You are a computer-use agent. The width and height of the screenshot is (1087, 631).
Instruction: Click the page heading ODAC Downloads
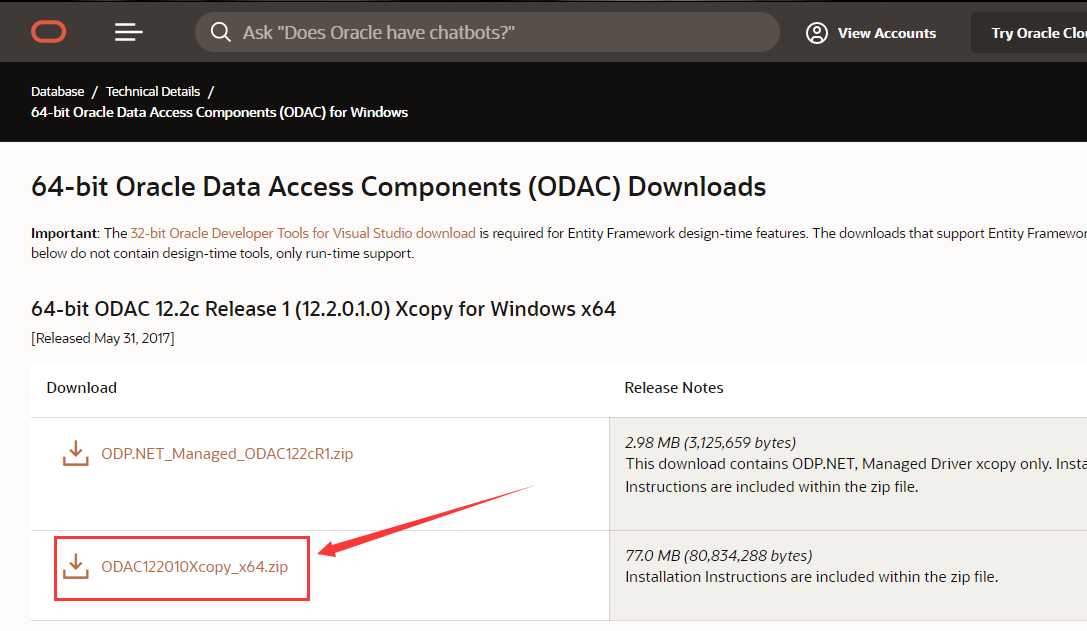(x=399, y=187)
